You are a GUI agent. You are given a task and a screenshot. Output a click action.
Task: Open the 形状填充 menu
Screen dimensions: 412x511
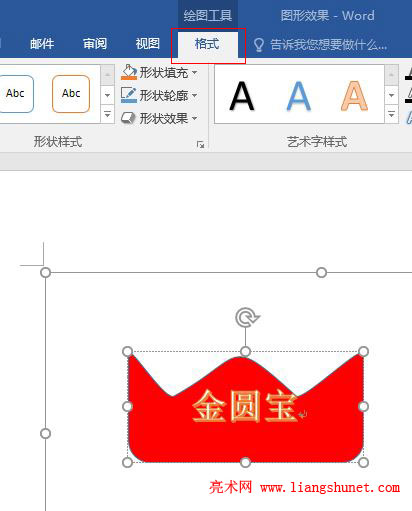tap(159, 72)
